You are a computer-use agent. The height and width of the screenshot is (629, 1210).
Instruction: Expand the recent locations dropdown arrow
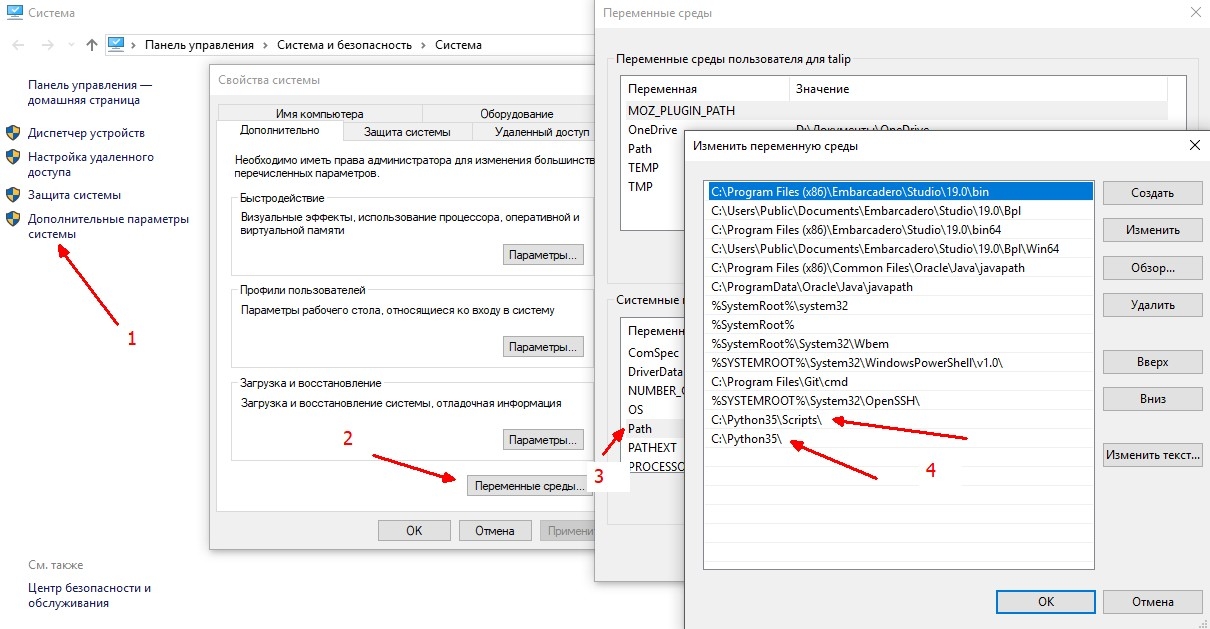[x=71, y=45]
